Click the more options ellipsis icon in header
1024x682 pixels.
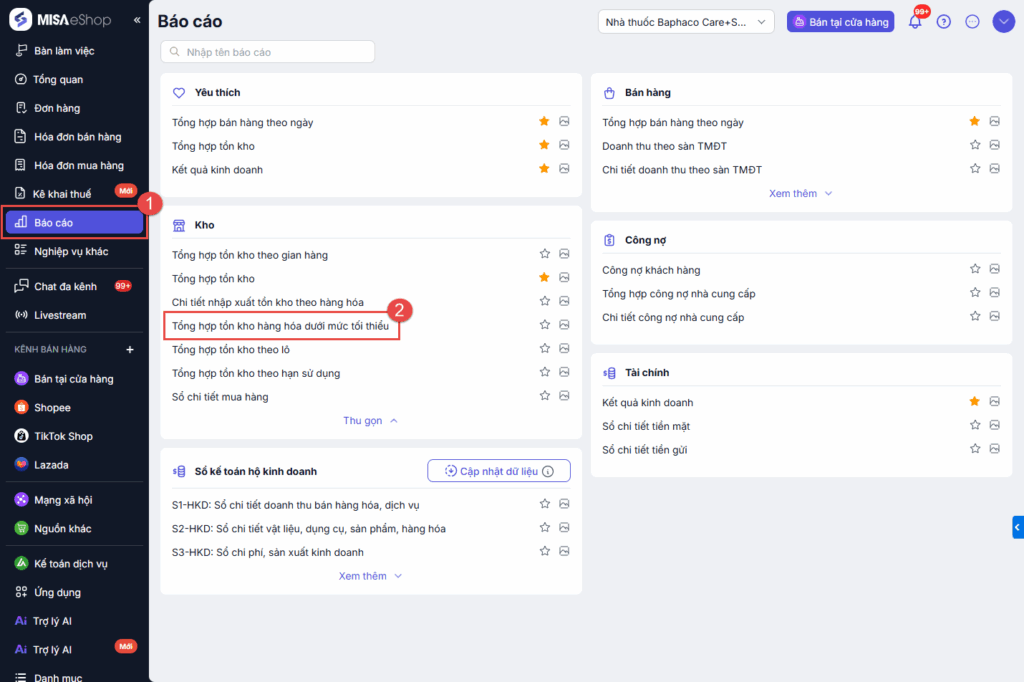(x=972, y=22)
